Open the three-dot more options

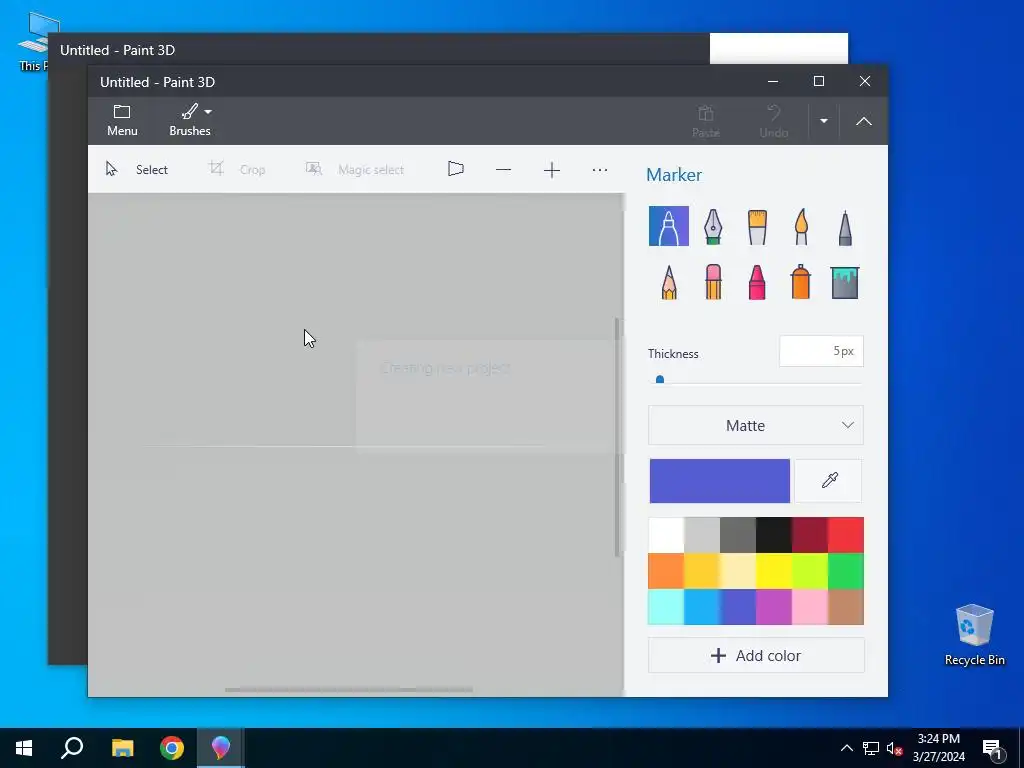tap(600, 170)
